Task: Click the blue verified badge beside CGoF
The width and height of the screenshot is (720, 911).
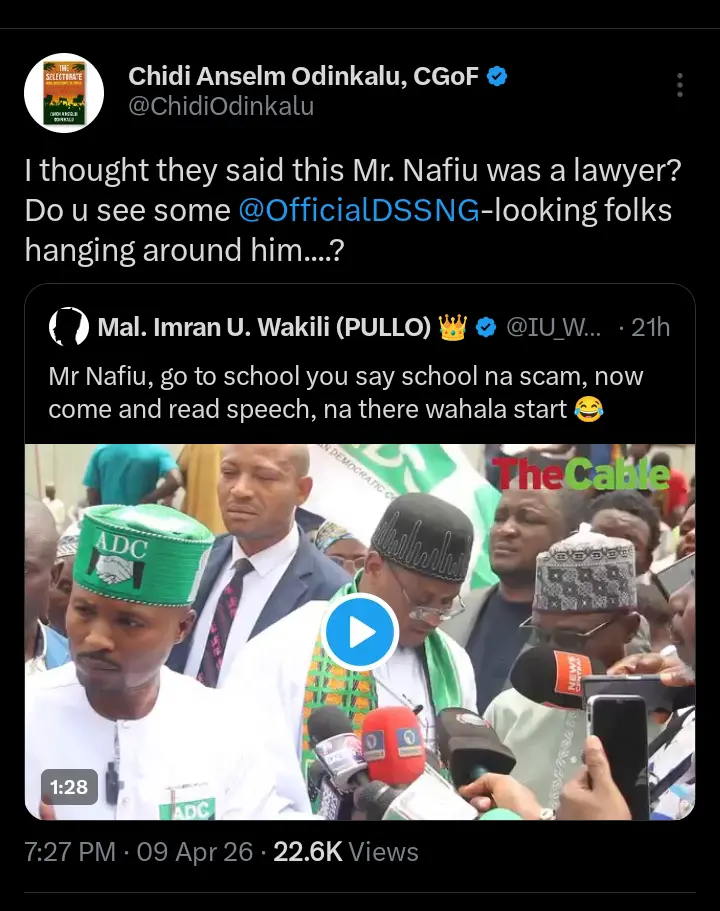Action: 498,76
